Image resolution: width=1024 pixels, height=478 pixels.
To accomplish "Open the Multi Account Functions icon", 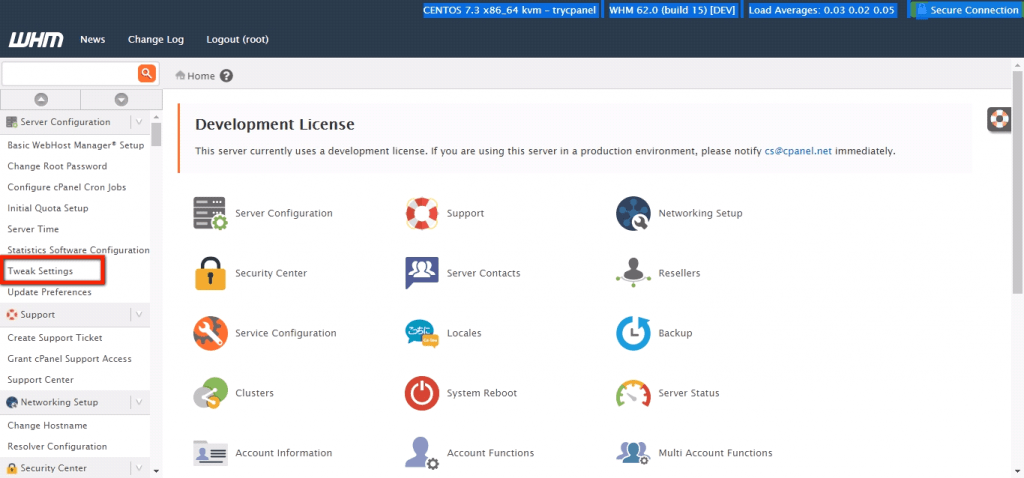I will pos(633,453).
